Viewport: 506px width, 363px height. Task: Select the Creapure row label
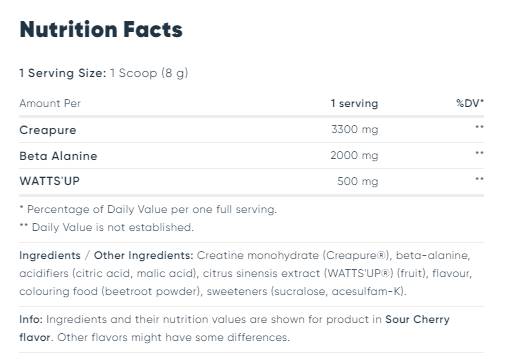coord(48,130)
